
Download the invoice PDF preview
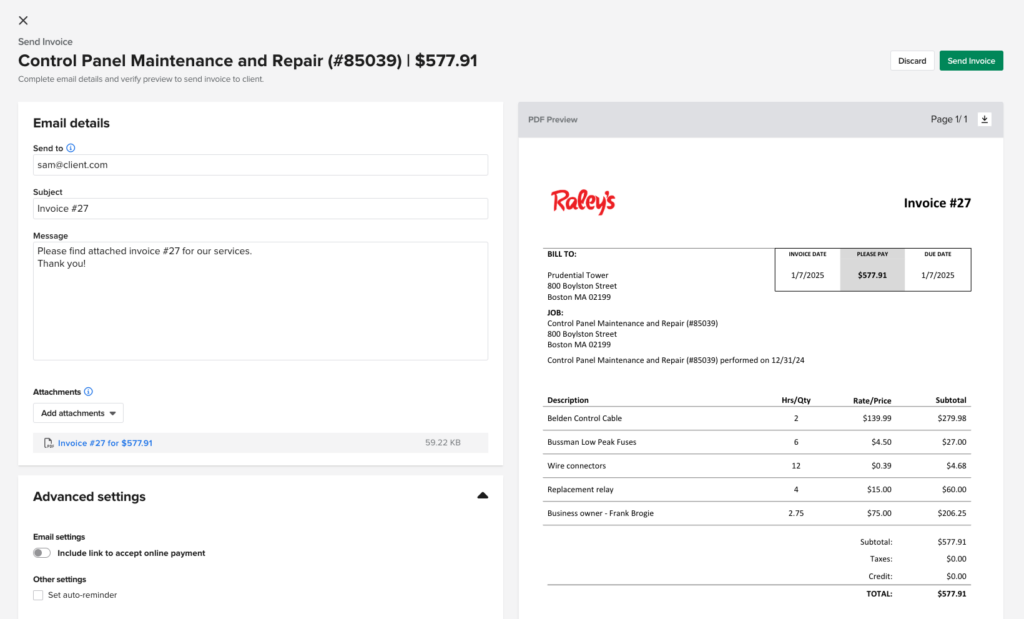pyautogui.click(x=985, y=118)
